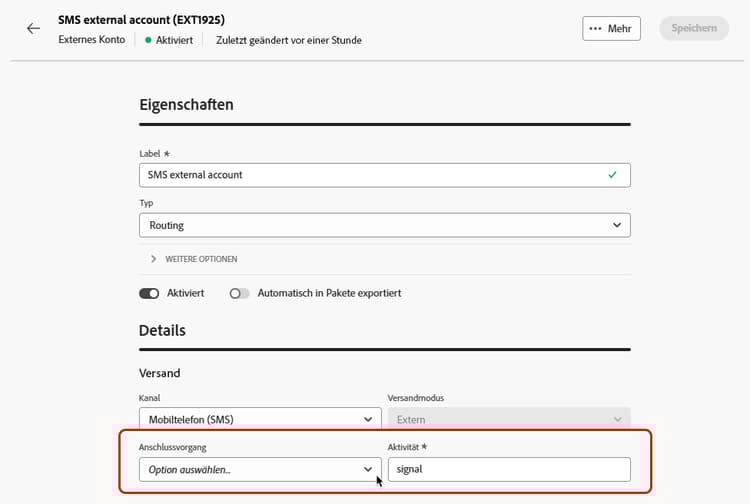Open the Mehr options menu

coord(611,28)
